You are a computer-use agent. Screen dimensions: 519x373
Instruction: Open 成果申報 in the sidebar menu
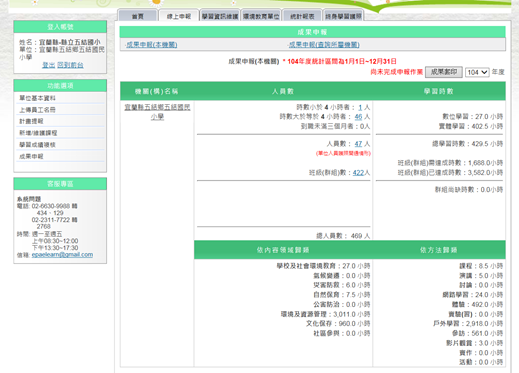[x=31, y=156]
